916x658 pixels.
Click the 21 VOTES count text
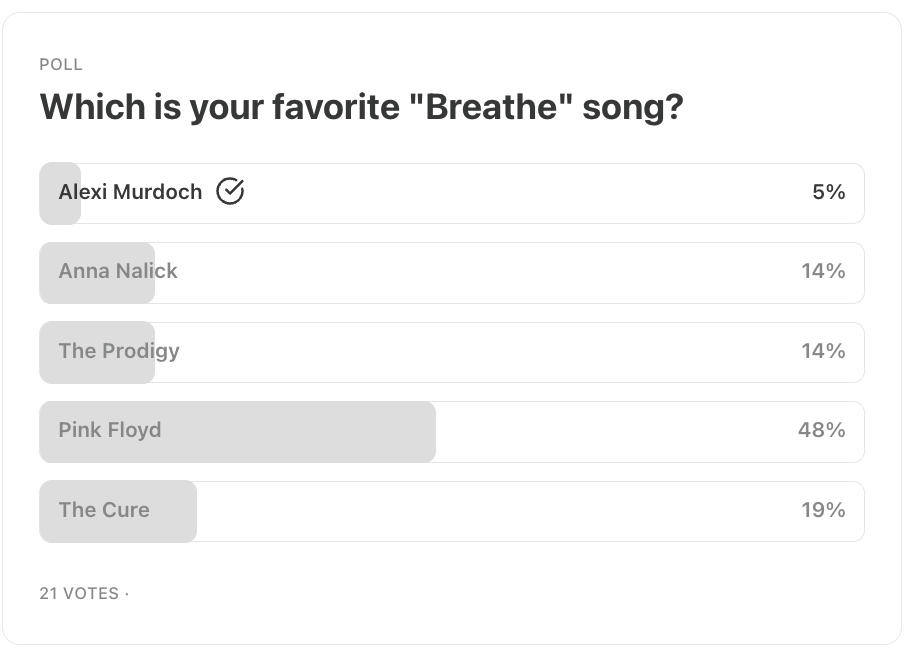79,593
